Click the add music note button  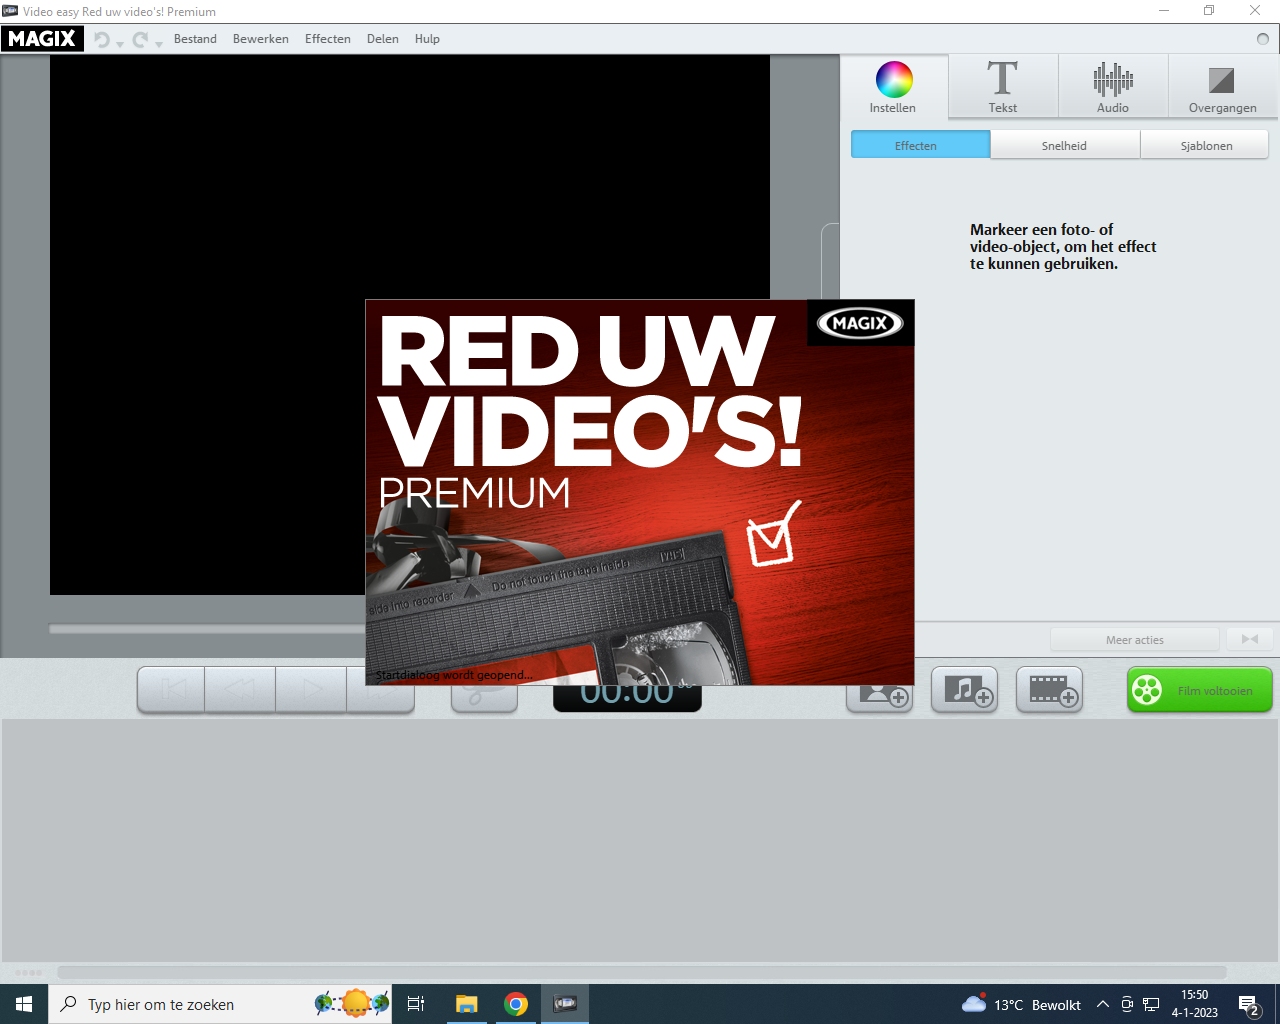point(965,690)
